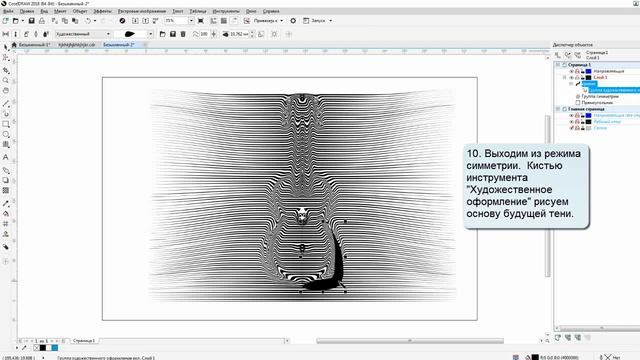Click the full-screen preview icon

point(201,20)
